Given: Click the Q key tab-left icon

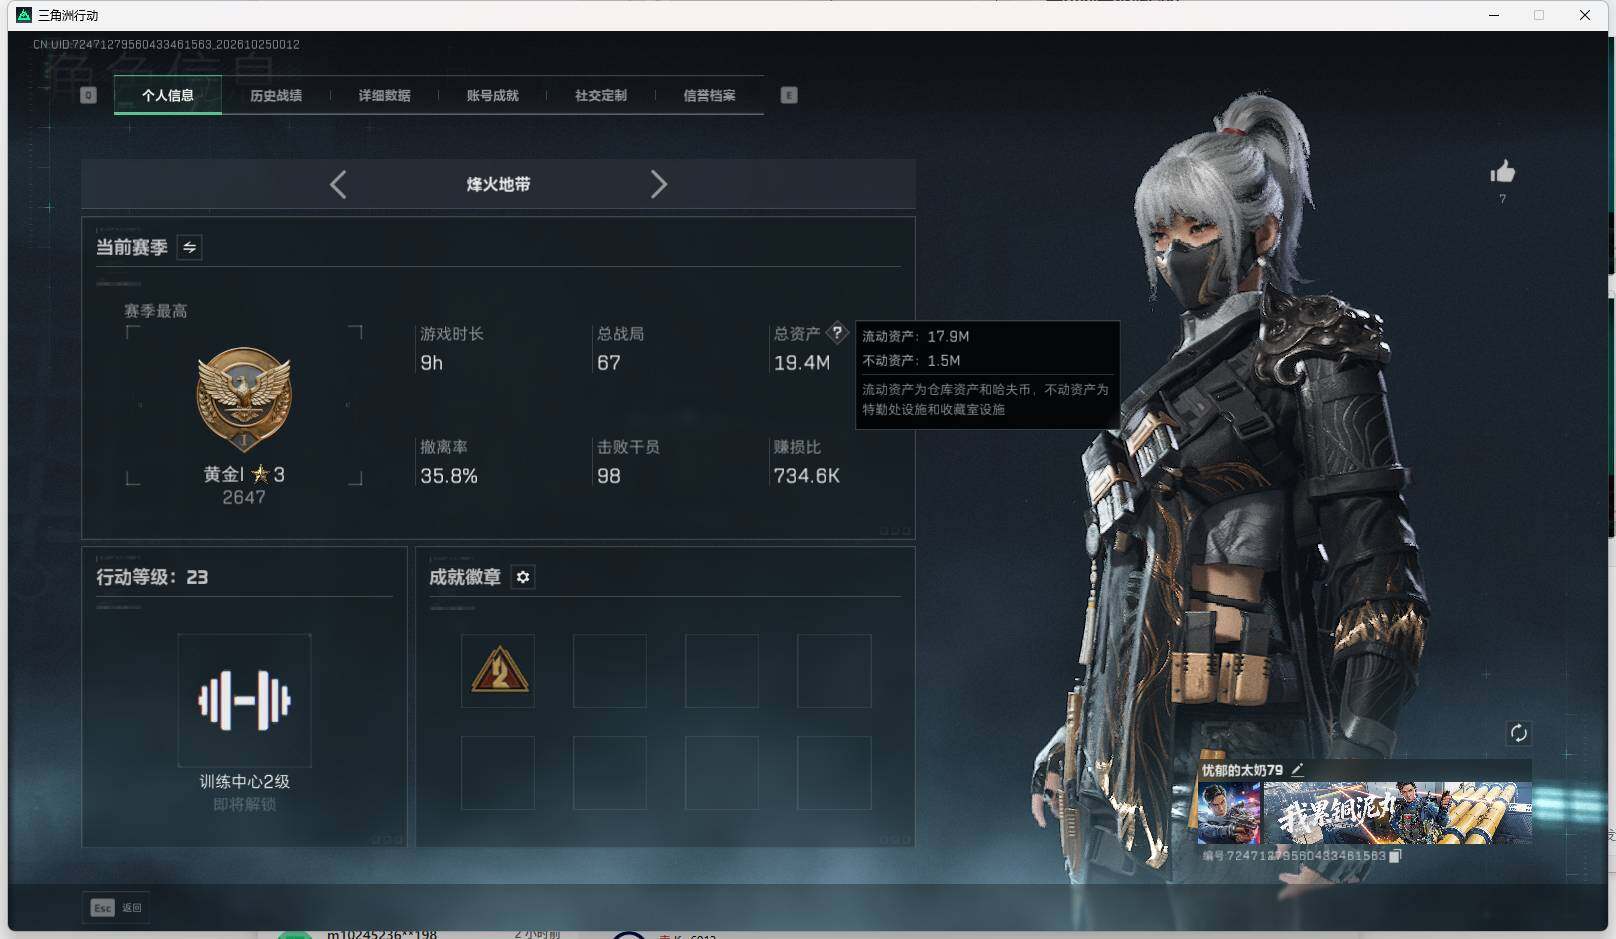Looking at the screenshot, I should click(x=88, y=95).
